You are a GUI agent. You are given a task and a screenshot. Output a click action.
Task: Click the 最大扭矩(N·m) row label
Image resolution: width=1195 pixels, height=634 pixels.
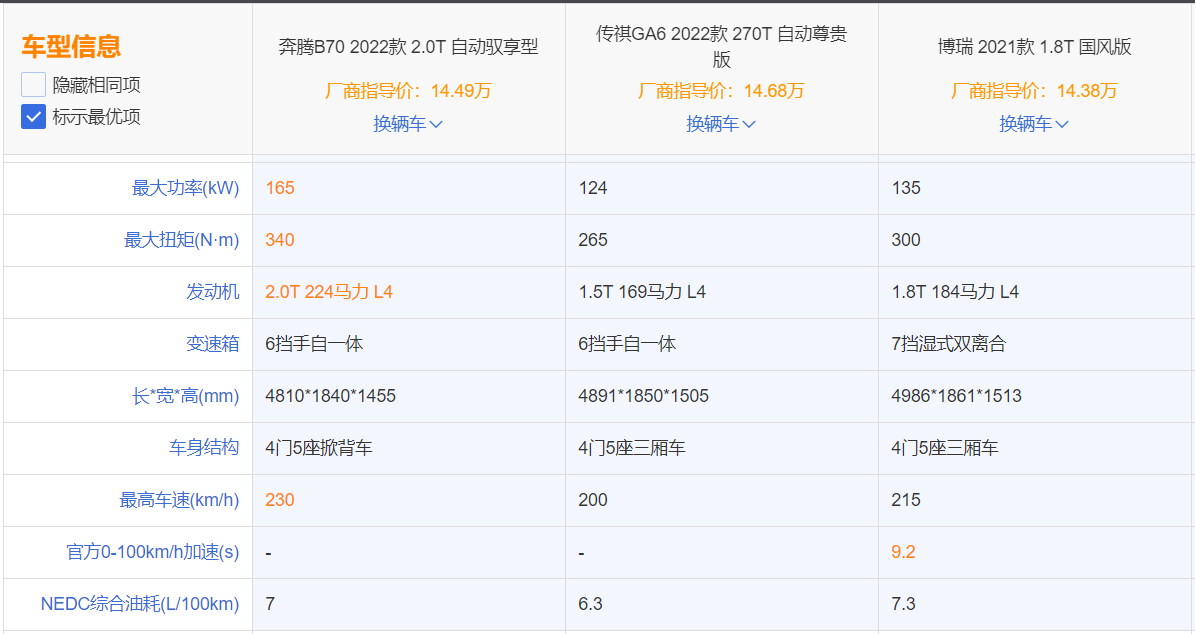(181, 240)
